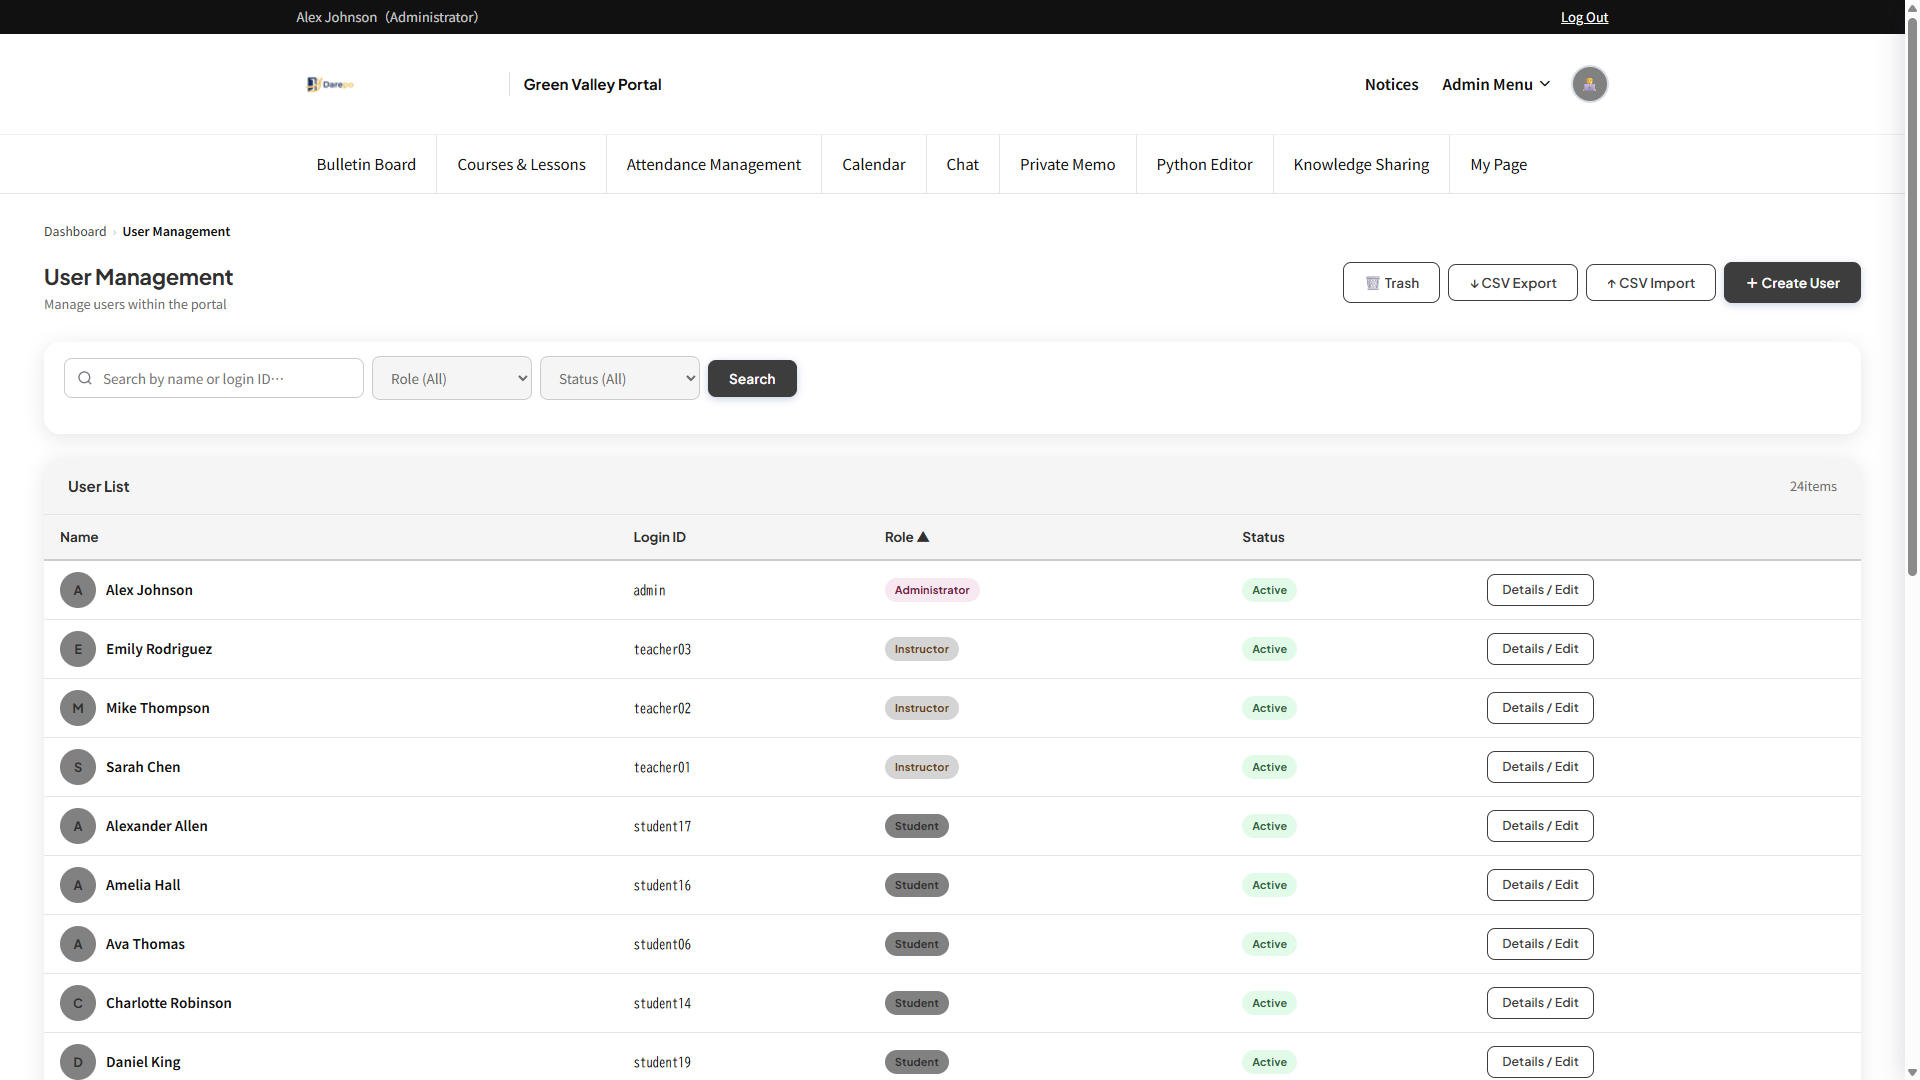The height and width of the screenshot is (1080, 1920).
Task: Click the avatar circle for Alex Johnson
Action: tap(78, 590)
